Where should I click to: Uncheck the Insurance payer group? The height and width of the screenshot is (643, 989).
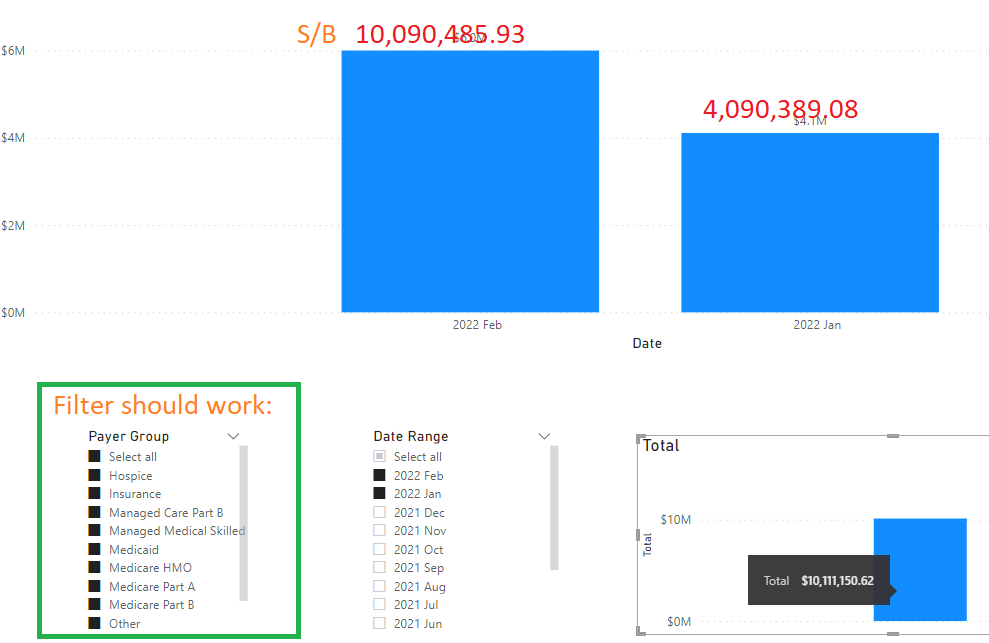point(95,493)
